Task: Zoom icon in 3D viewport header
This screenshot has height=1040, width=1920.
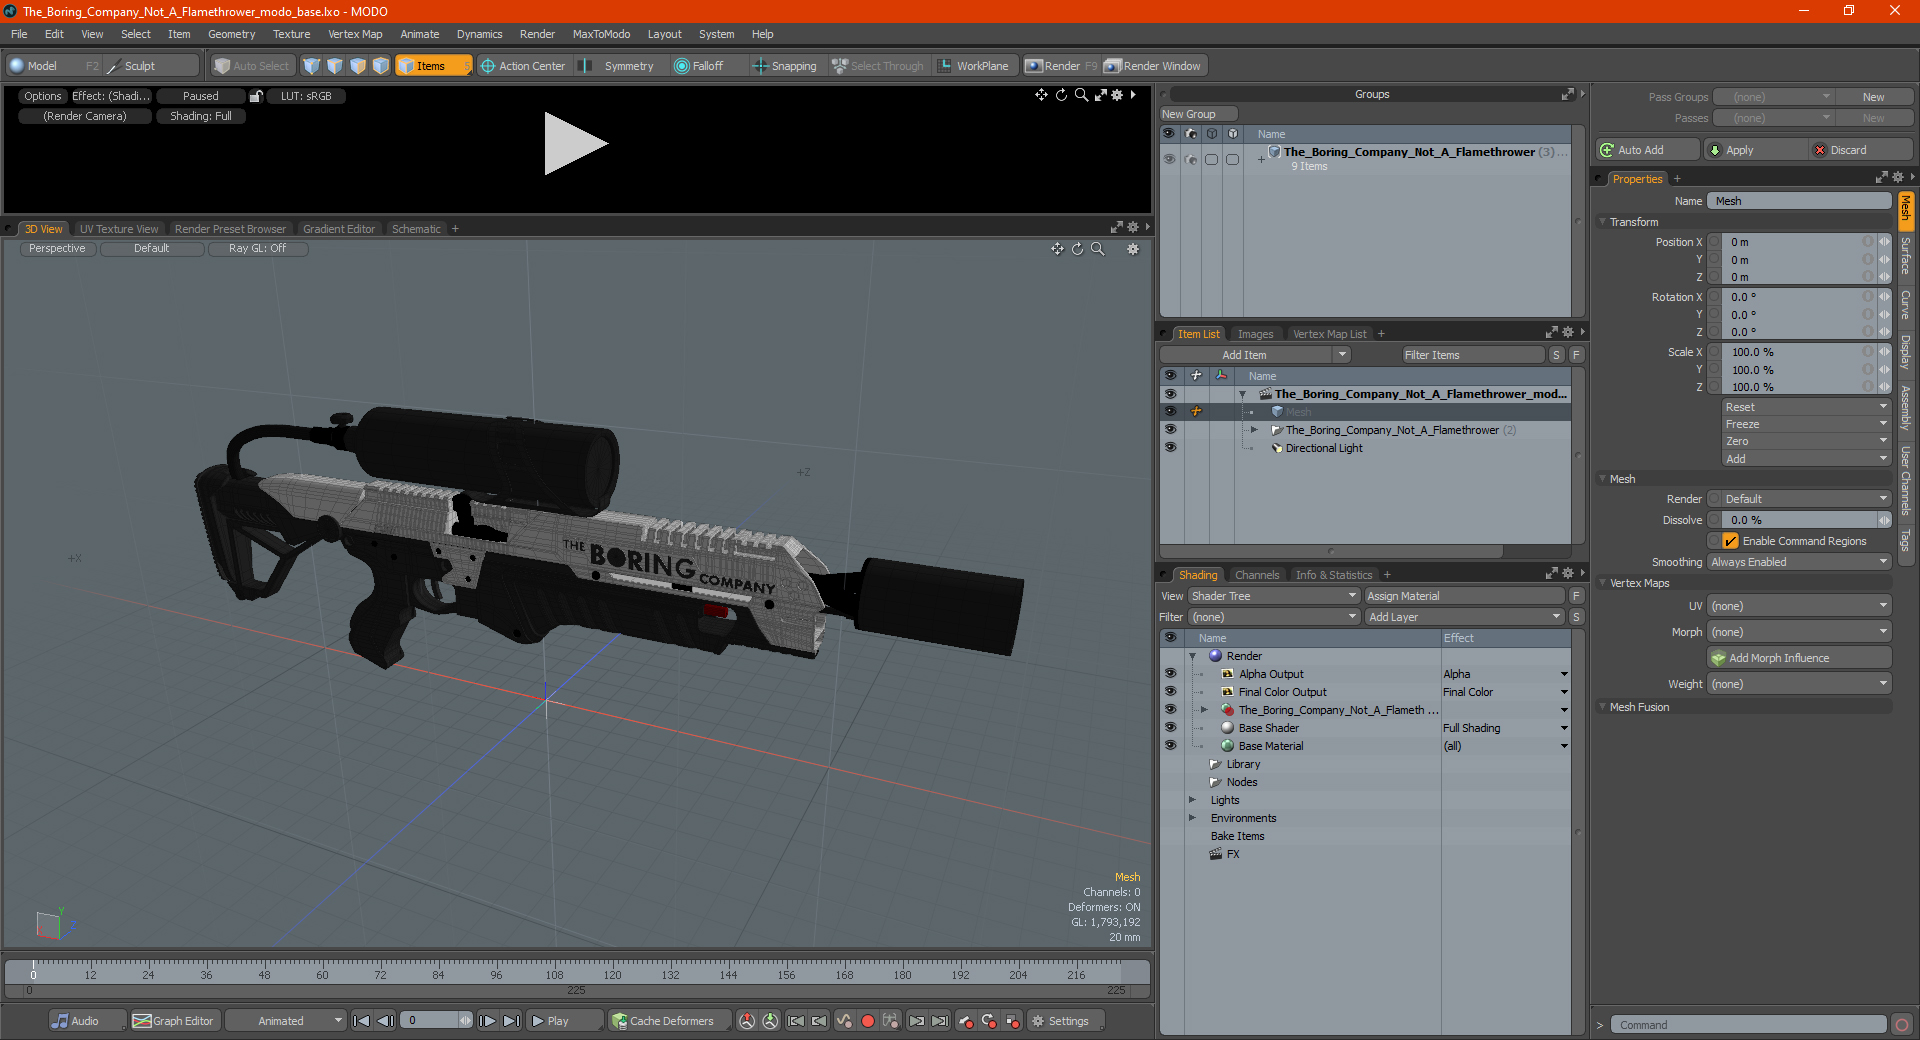Action: [1098, 249]
